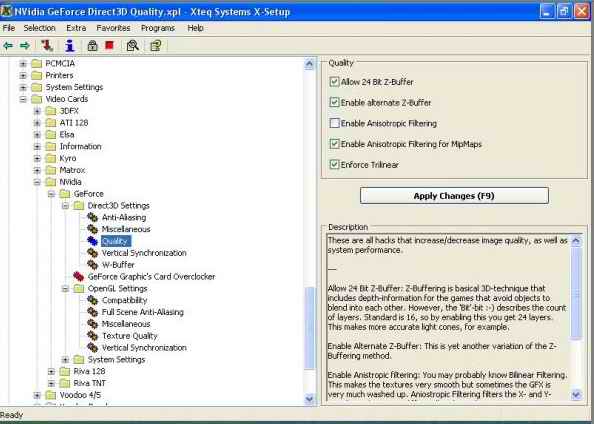Open the Favorites menu
Screen dimensions: 594x424
pyautogui.click(x=113, y=28)
